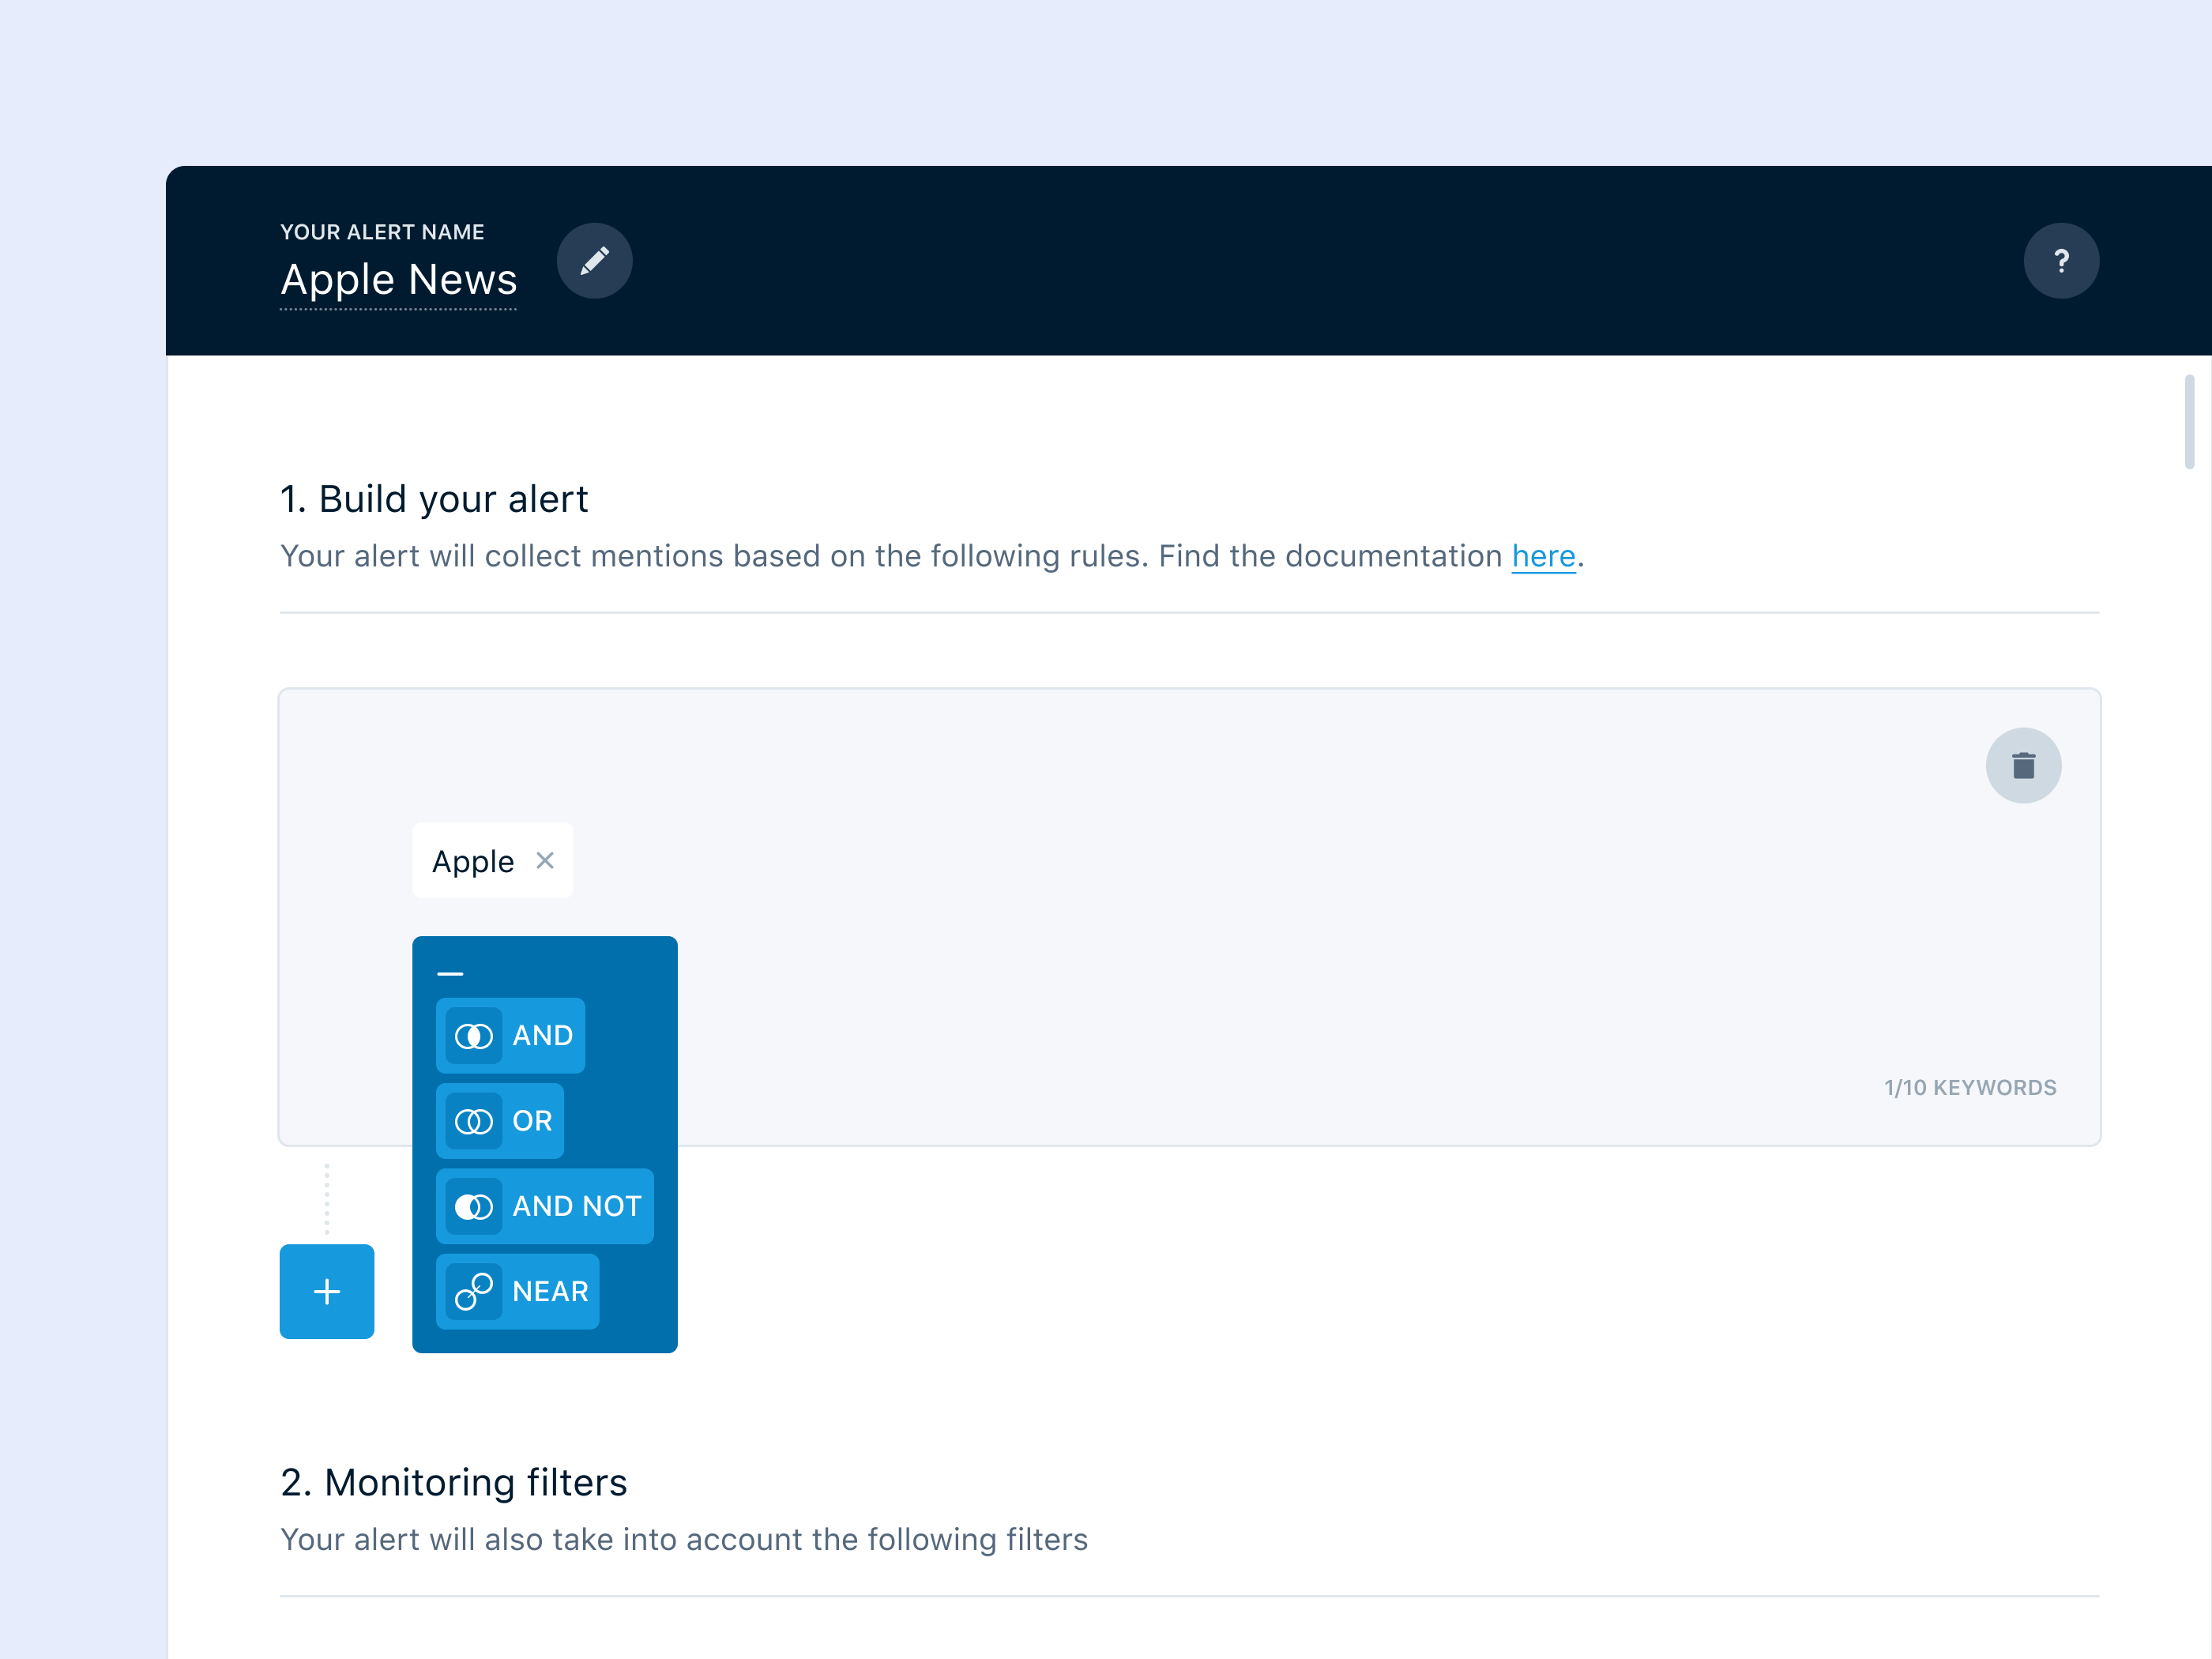The image size is (2212, 1659).
Task: Click the linked circles icon beside NEAR
Action: click(x=473, y=1291)
